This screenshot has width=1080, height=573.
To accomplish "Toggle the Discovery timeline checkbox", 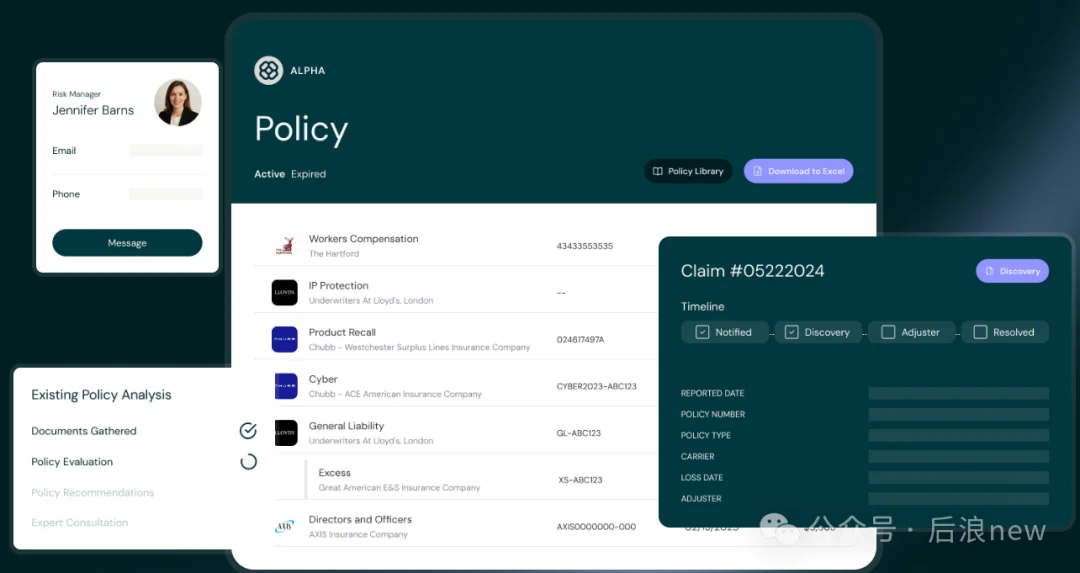I will click(791, 332).
